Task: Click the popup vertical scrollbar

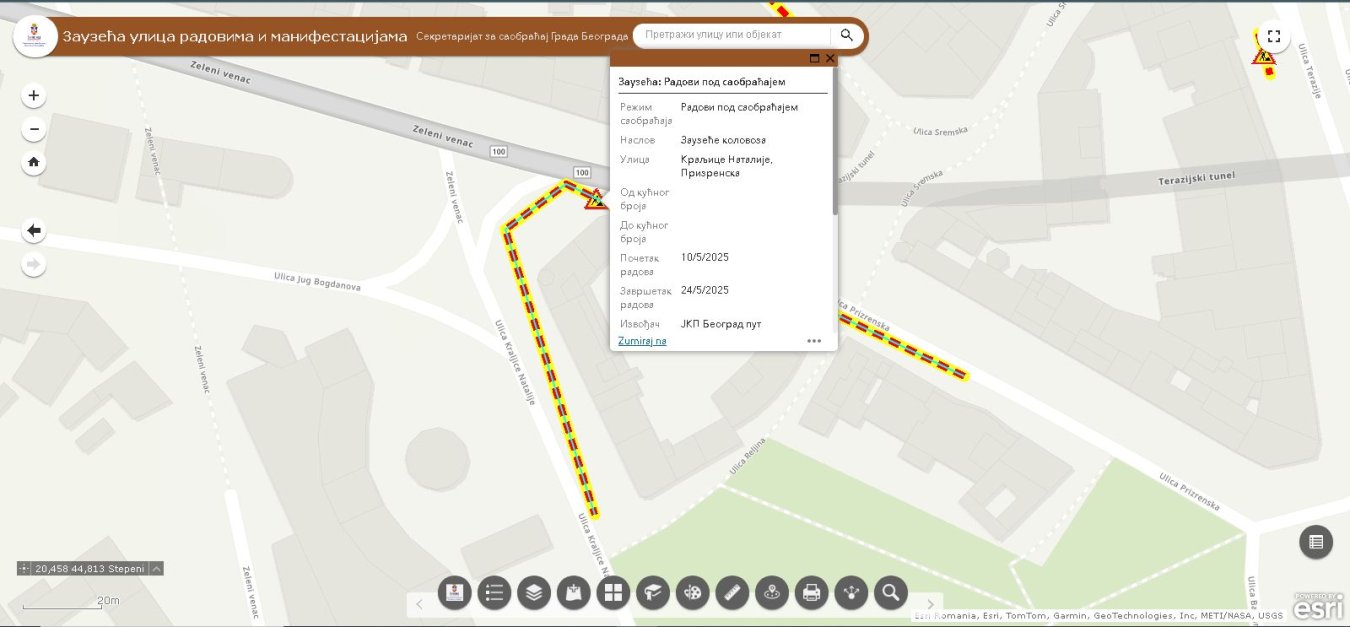Action: [x=835, y=142]
